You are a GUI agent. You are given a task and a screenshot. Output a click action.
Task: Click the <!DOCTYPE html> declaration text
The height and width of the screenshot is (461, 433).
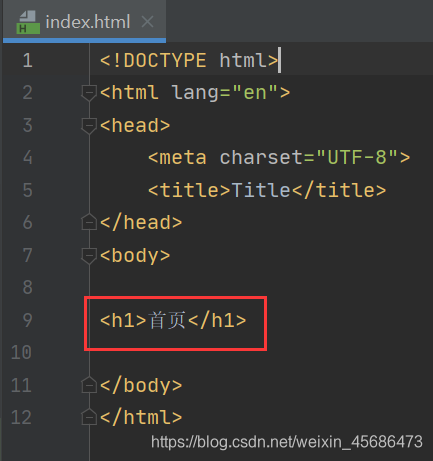[189, 61]
